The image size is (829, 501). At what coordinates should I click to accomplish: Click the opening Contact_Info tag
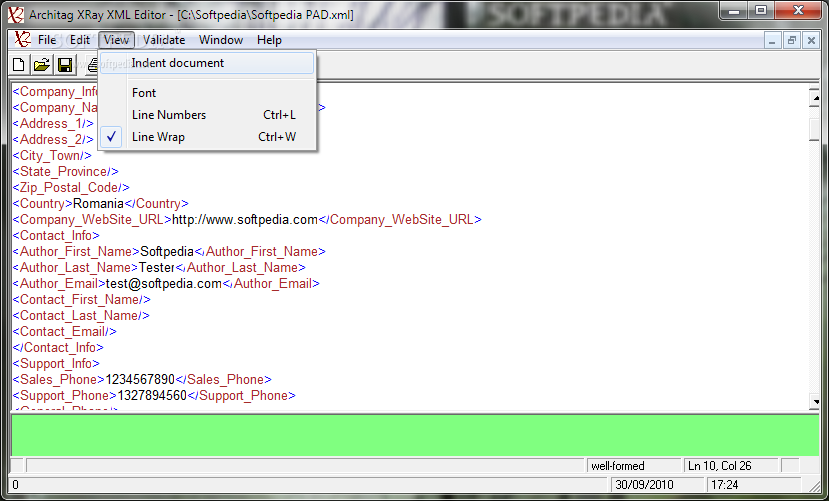click(56, 236)
